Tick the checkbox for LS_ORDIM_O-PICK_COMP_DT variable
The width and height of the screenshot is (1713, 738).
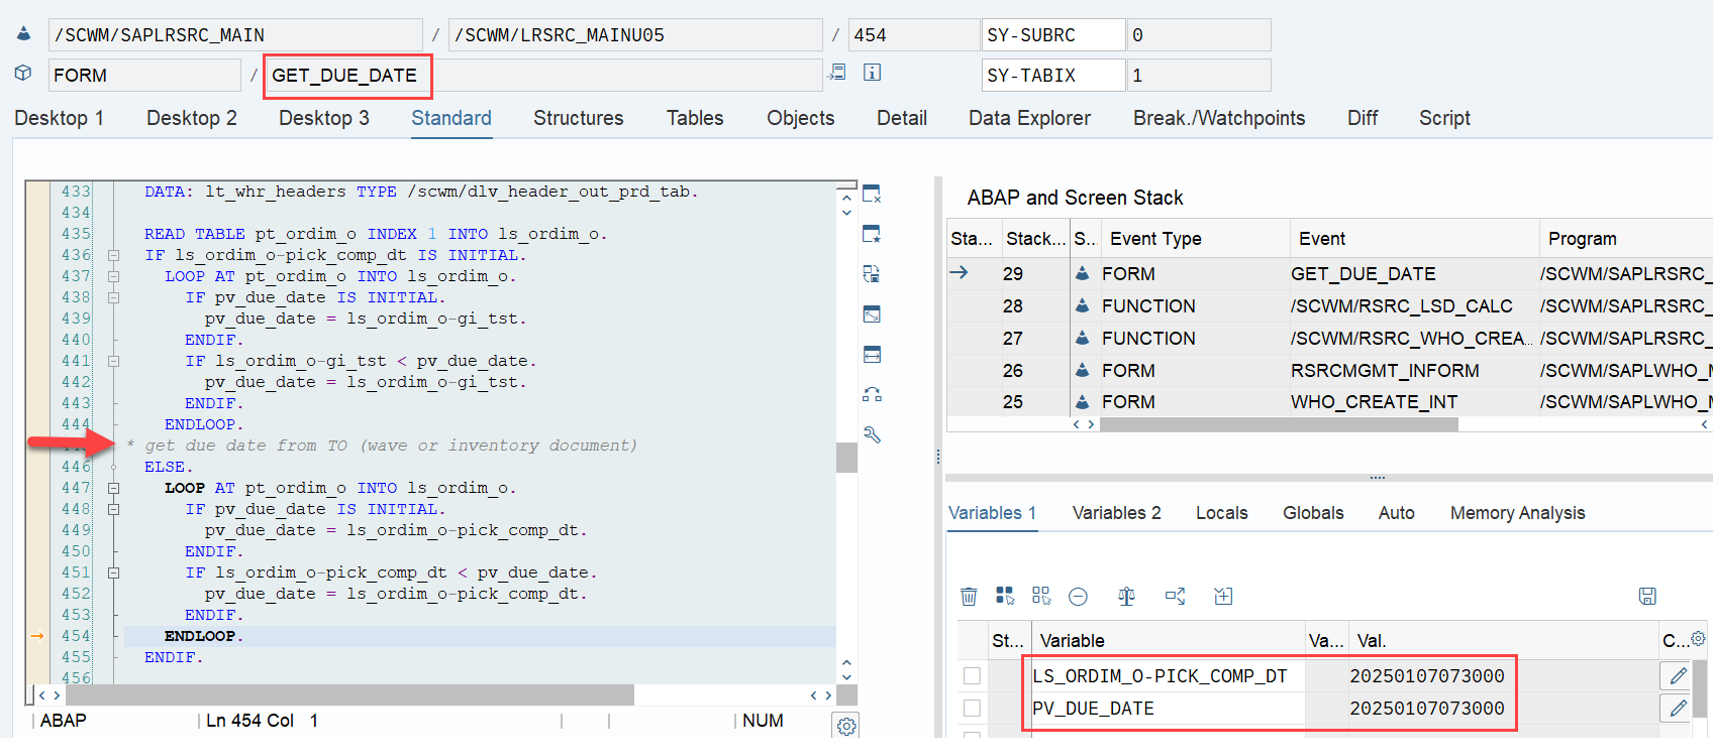(x=972, y=676)
